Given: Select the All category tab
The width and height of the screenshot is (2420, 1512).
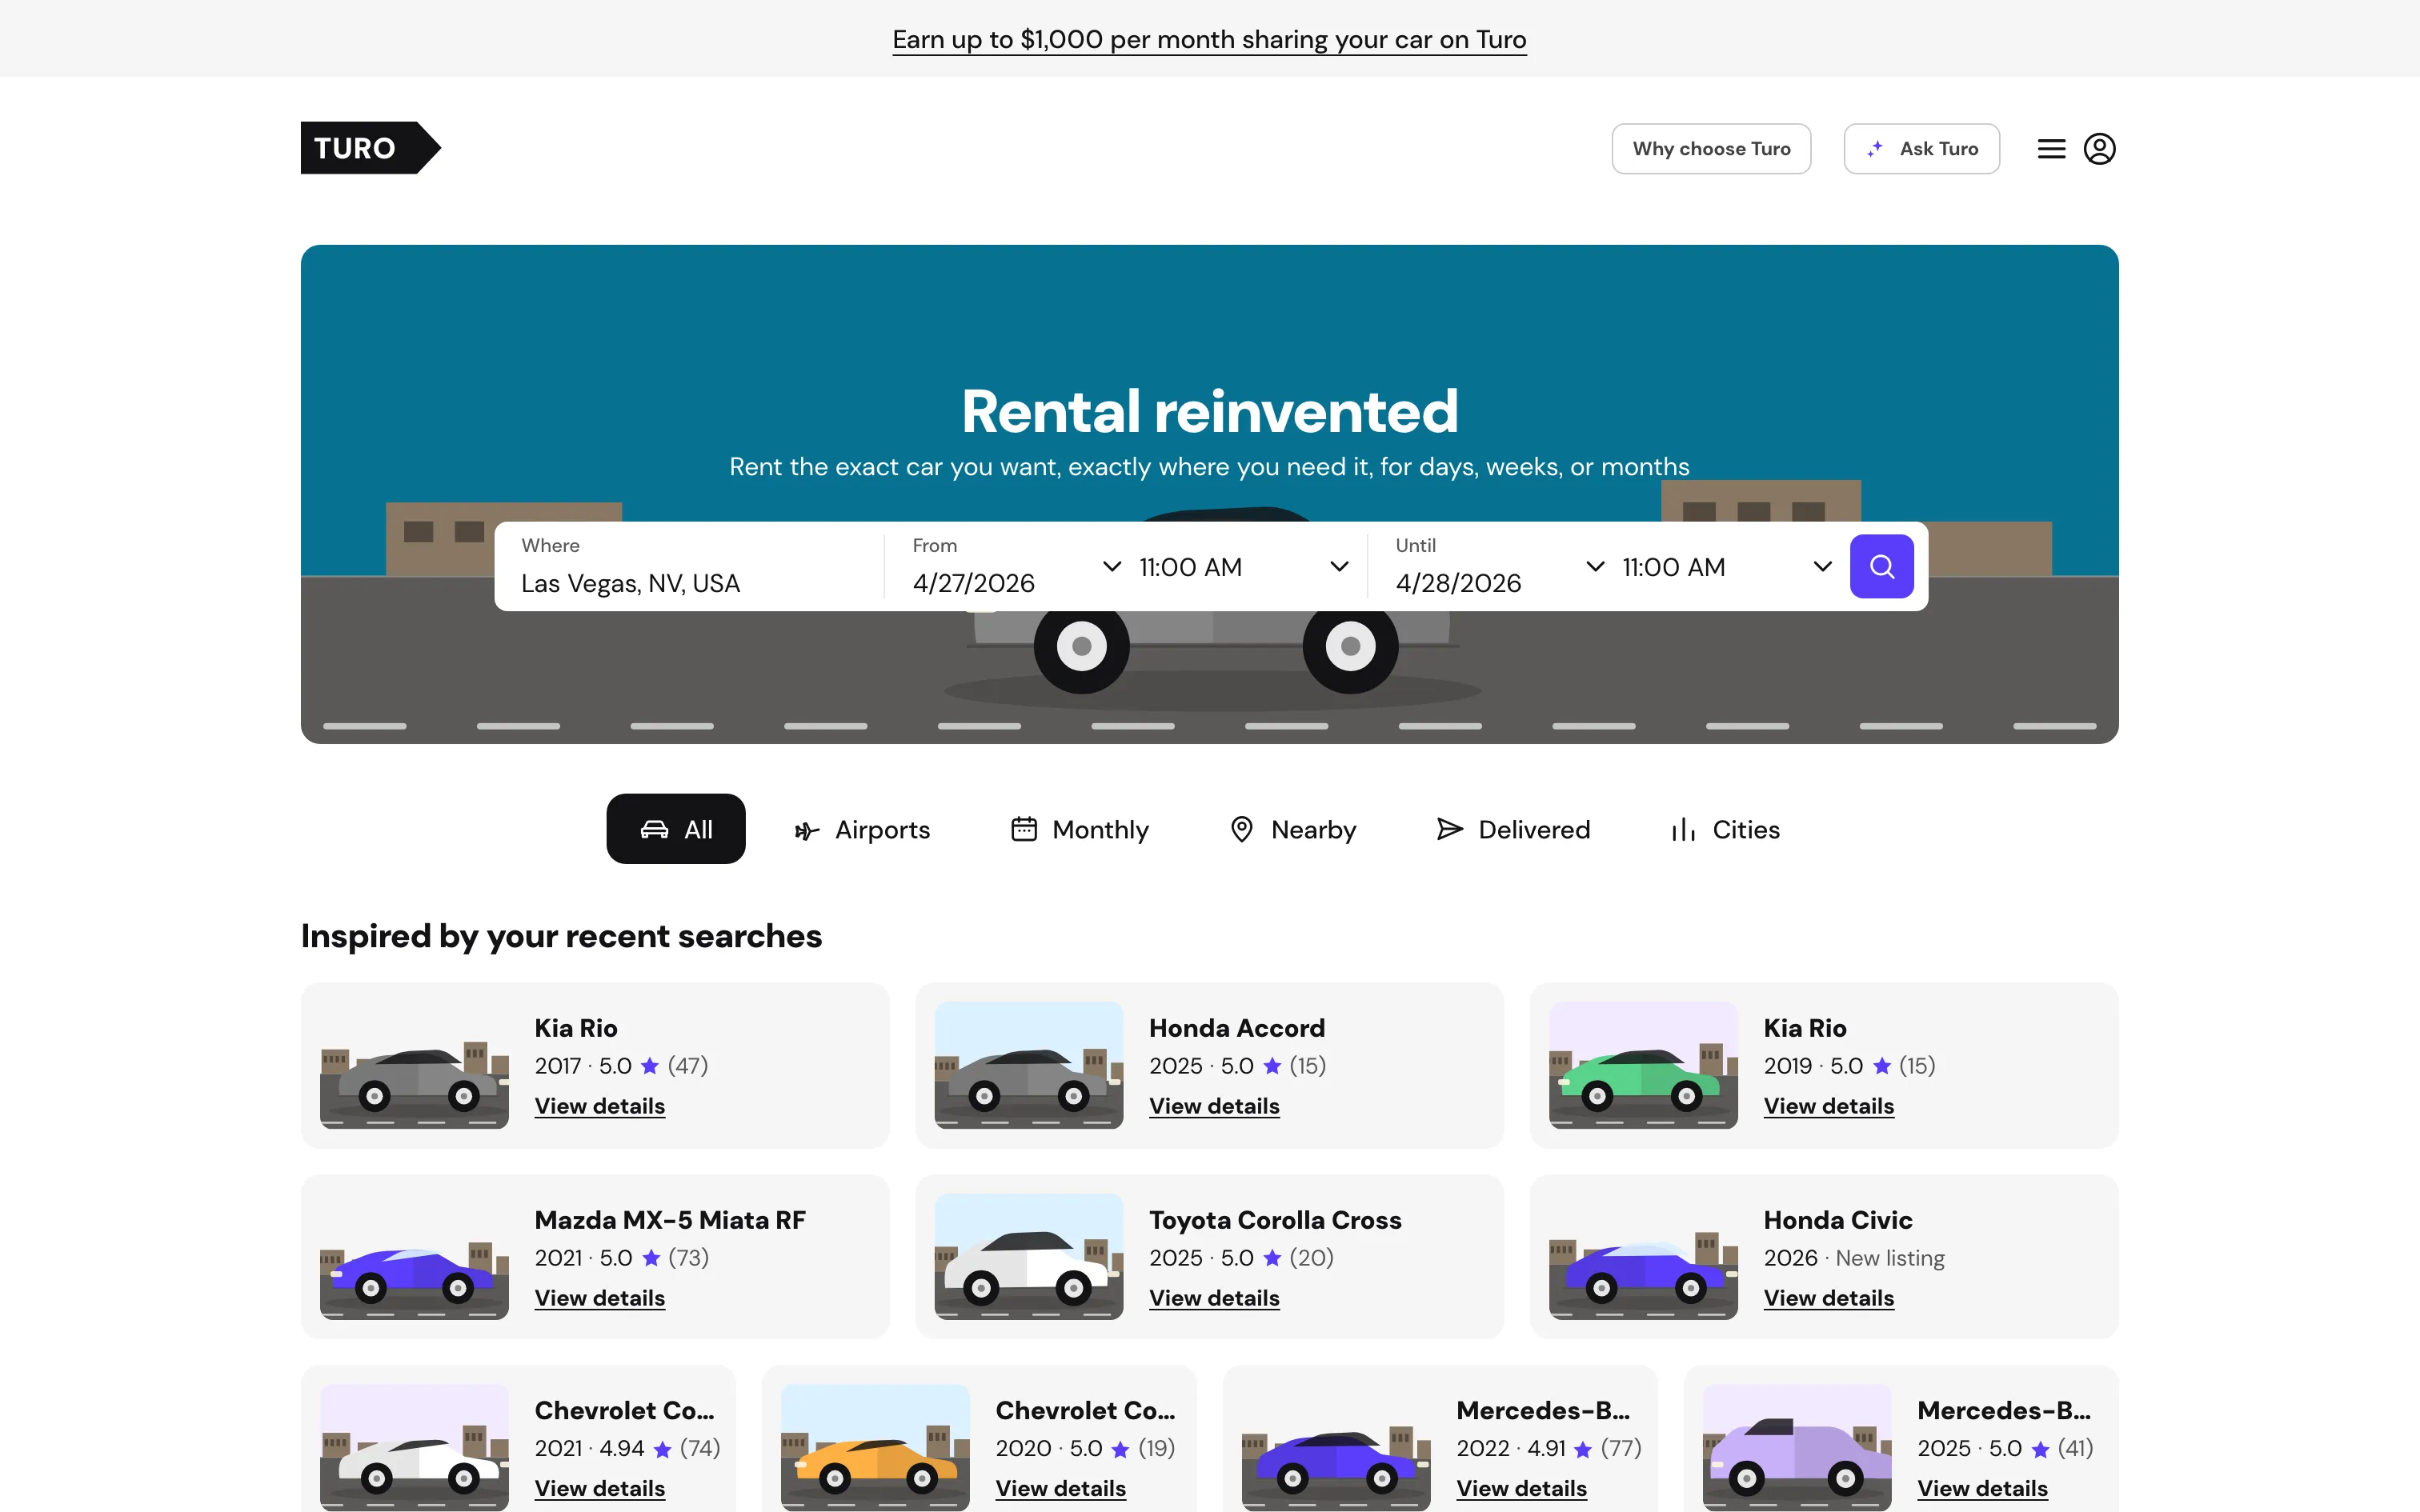Looking at the screenshot, I should [x=676, y=829].
